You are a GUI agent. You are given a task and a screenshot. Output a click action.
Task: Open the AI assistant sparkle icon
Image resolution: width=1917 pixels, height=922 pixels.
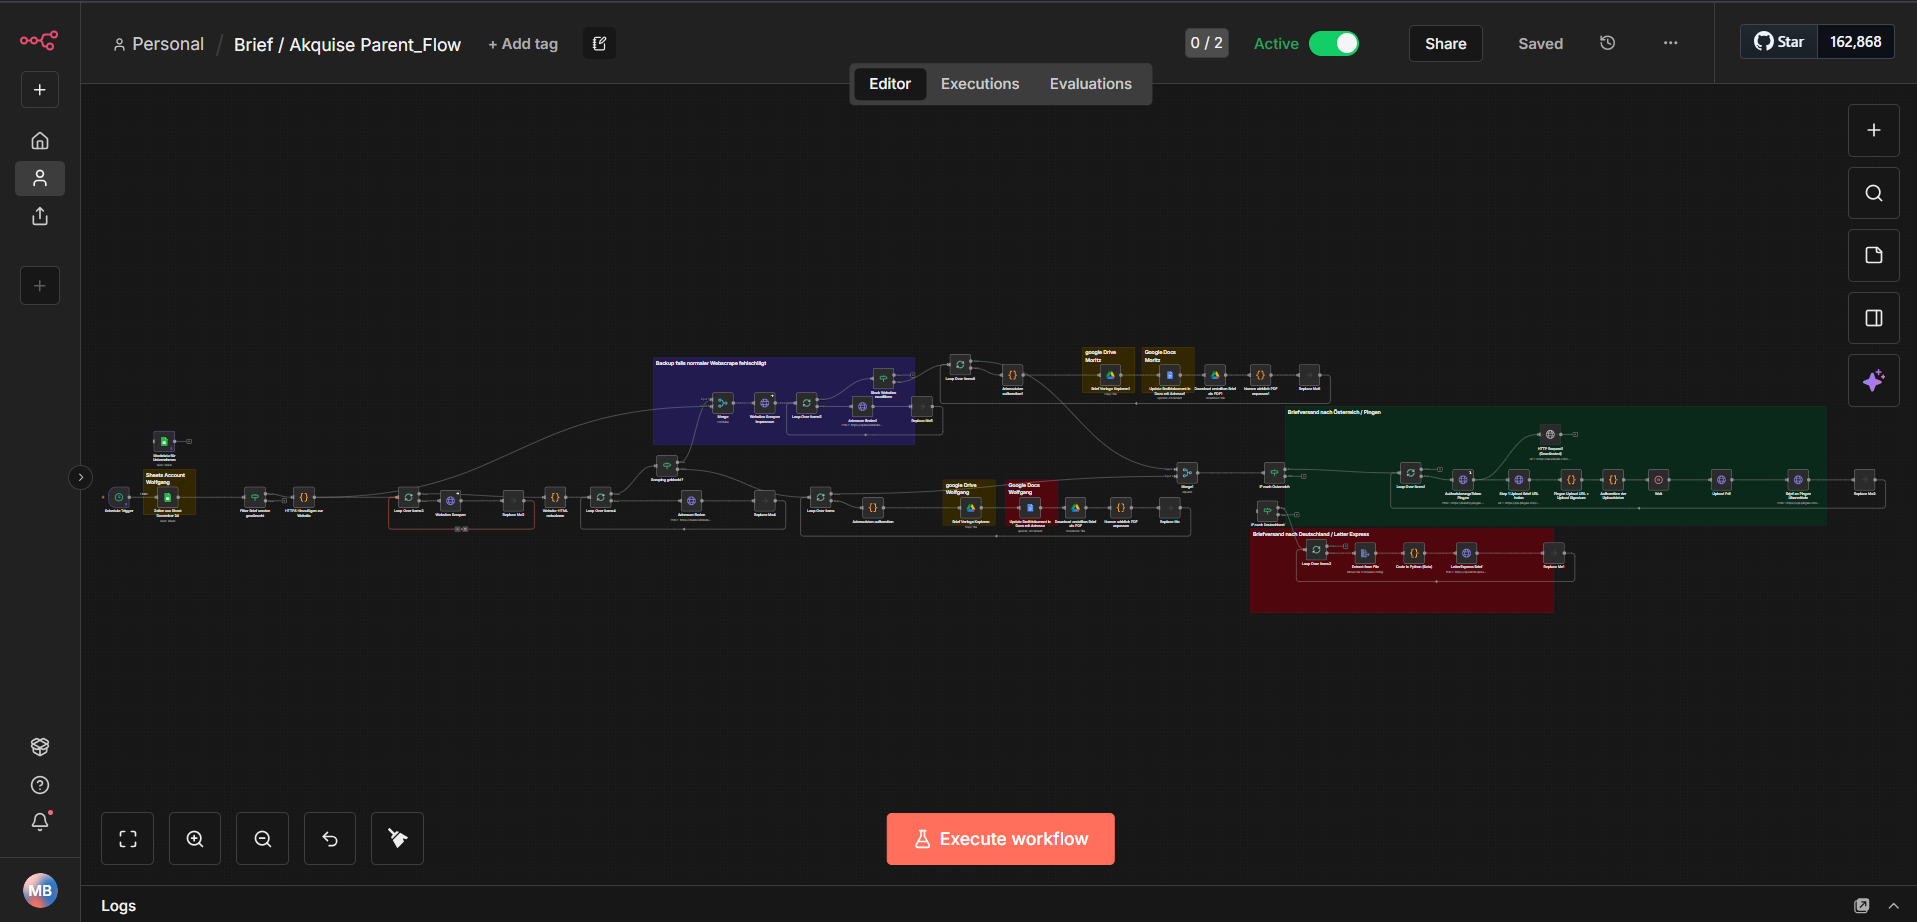coord(1873,381)
